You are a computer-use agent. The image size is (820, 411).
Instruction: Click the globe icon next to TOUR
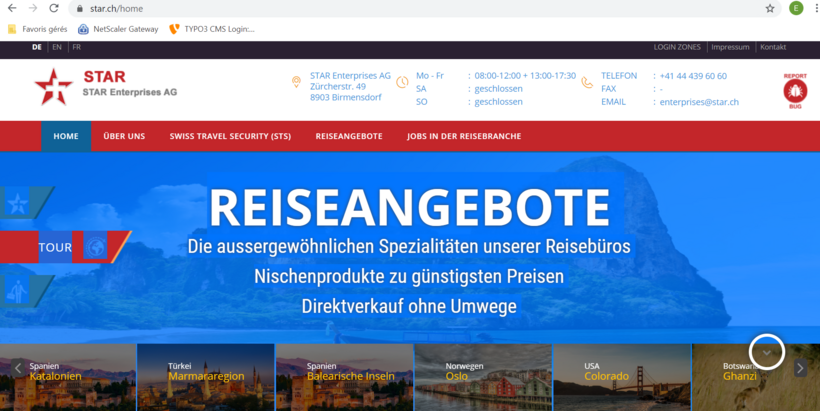pos(95,246)
